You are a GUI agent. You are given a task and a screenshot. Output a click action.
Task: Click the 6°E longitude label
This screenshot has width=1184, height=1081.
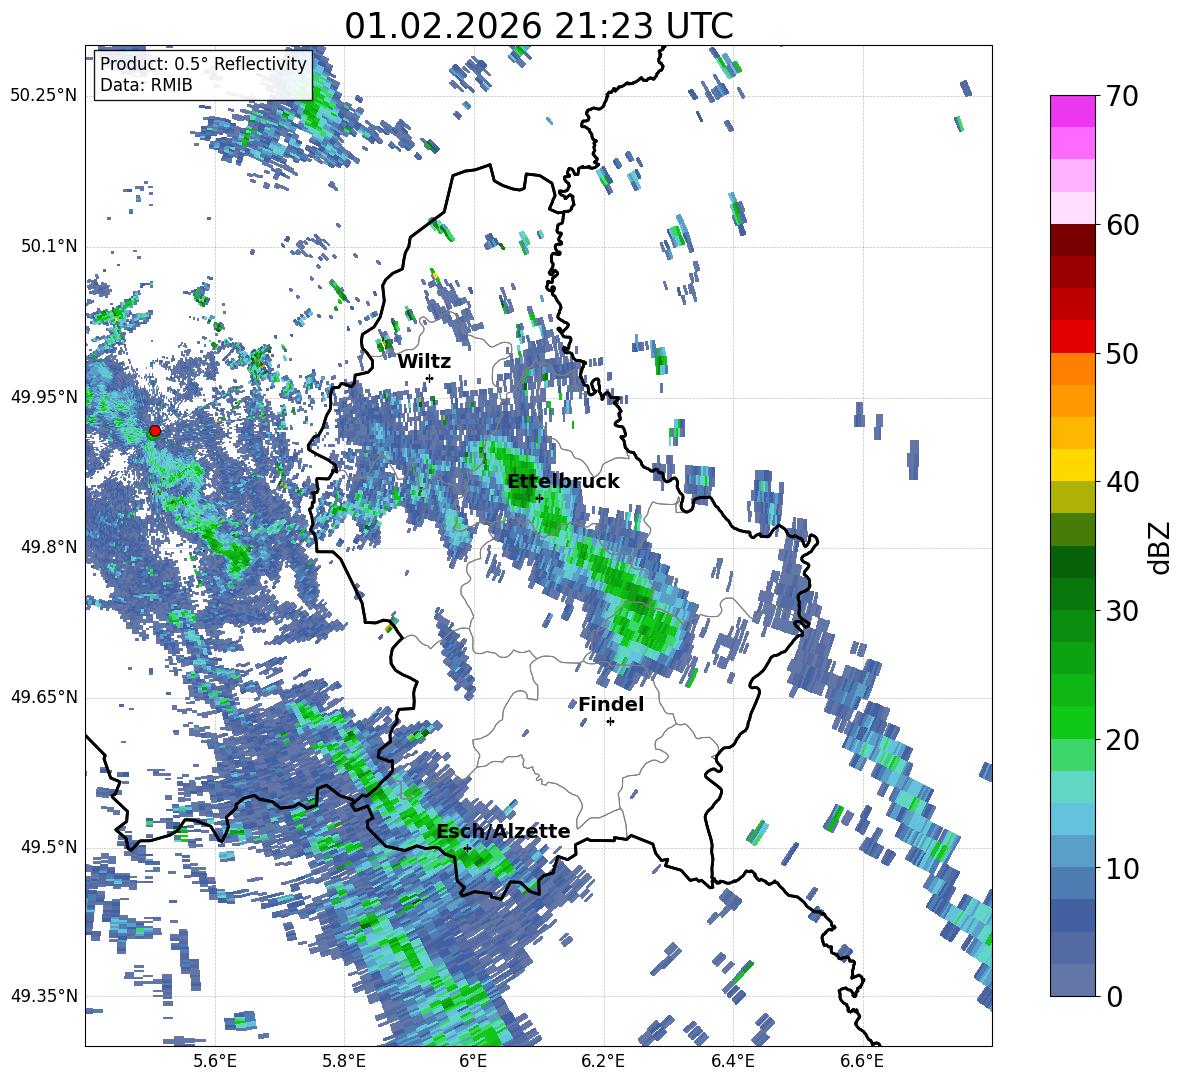473,1061
